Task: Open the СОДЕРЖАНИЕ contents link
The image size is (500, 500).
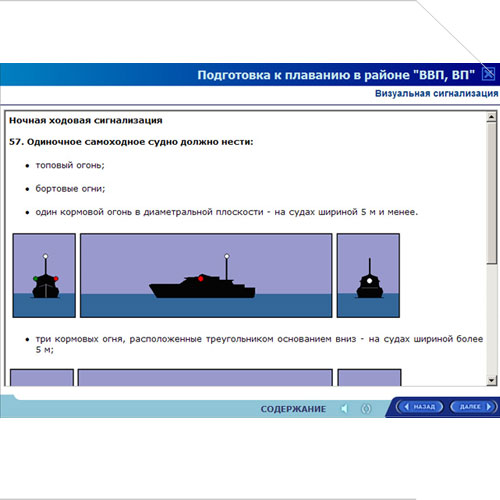Action: click(x=293, y=409)
